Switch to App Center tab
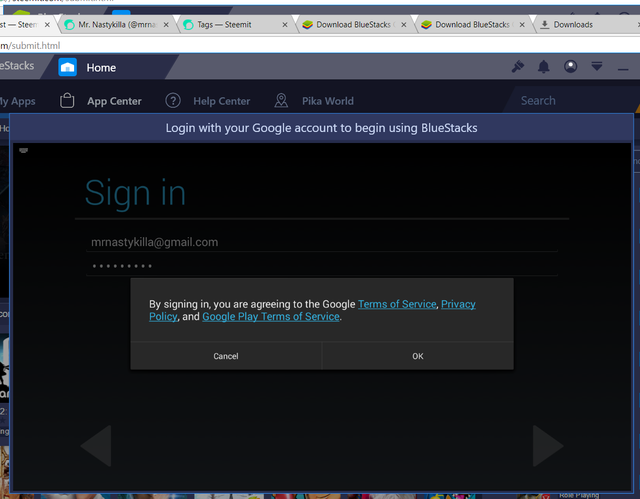The image size is (640, 499). tap(114, 101)
